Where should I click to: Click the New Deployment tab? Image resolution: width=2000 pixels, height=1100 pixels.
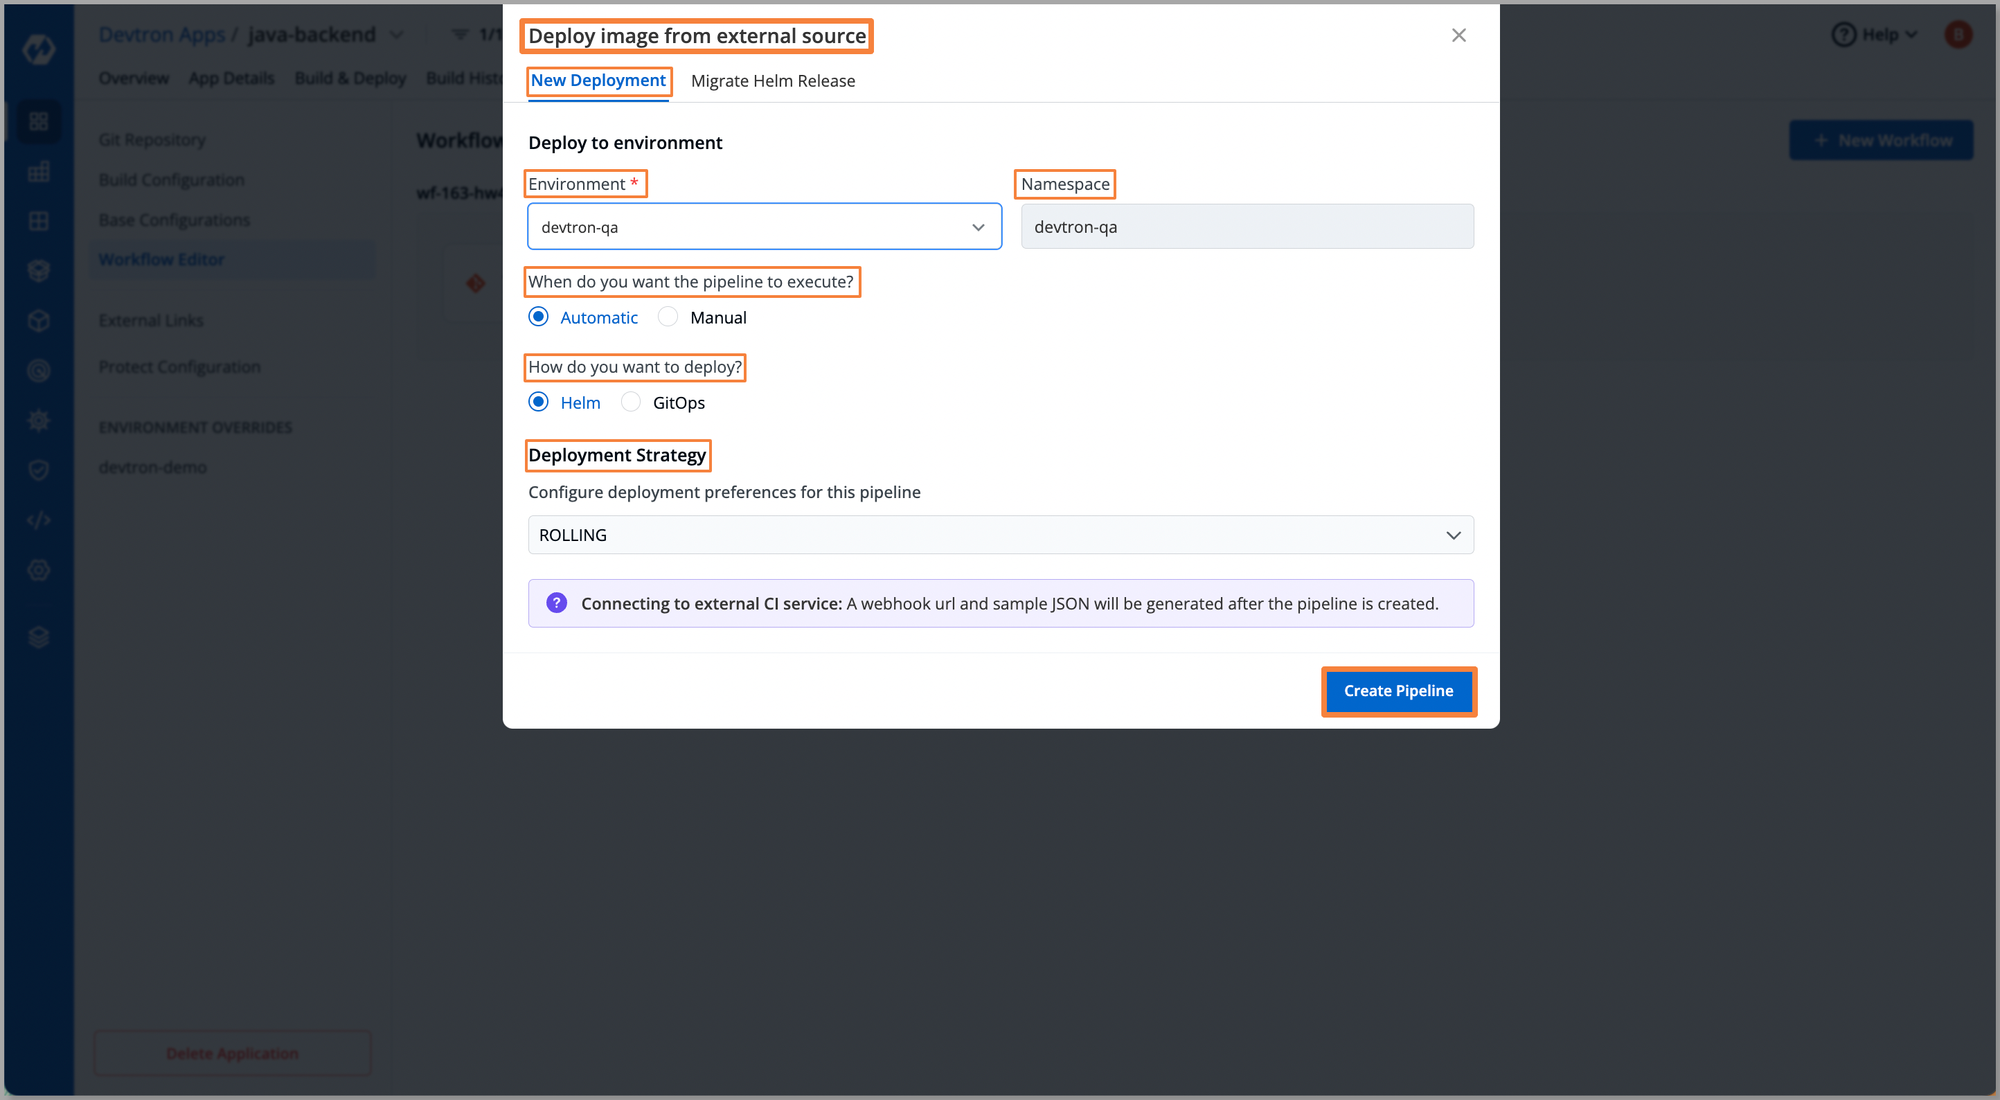[599, 80]
